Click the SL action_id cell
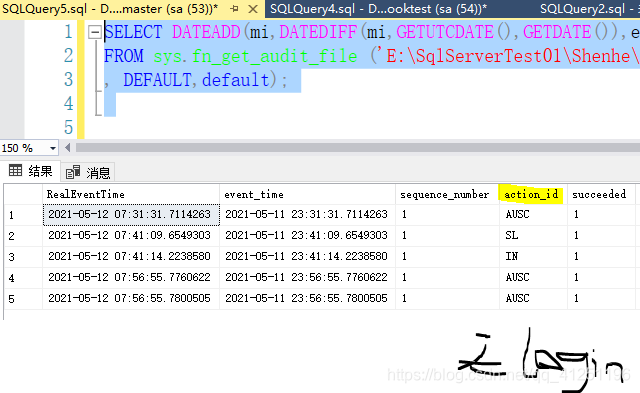This screenshot has height=393, width=640. click(533, 236)
